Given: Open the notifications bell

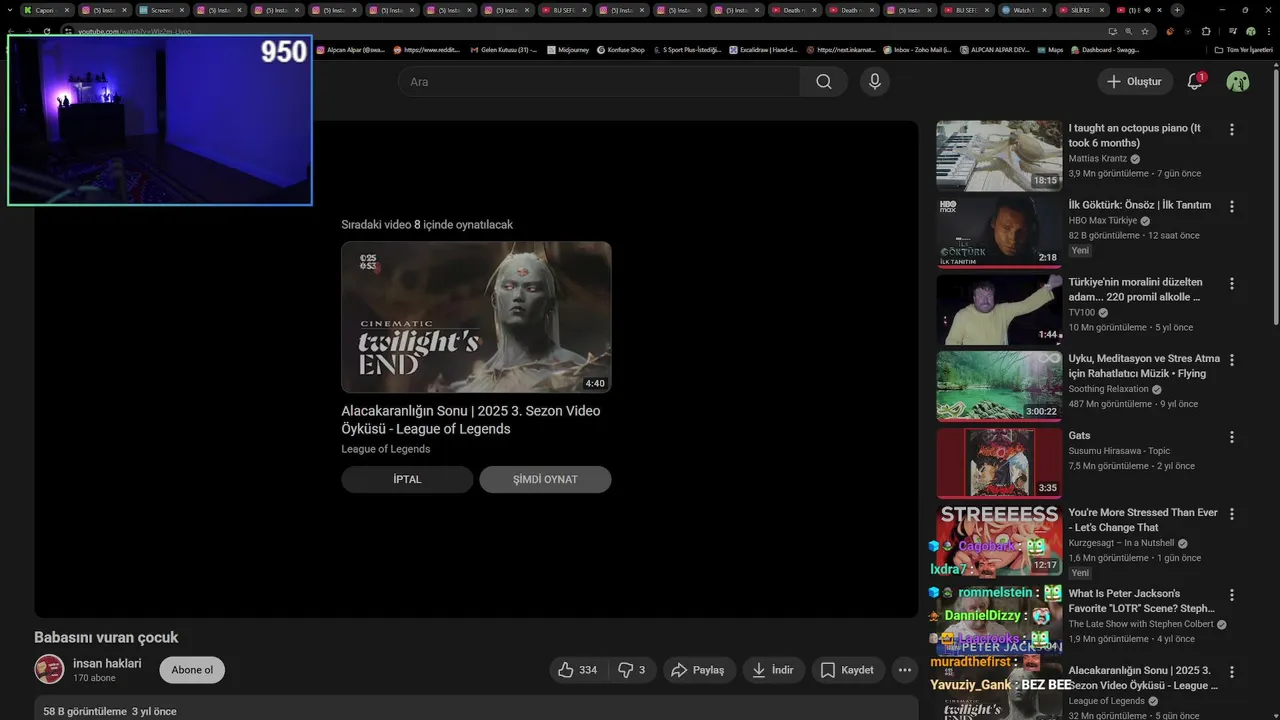Looking at the screenshot, I should (1195, 82).
